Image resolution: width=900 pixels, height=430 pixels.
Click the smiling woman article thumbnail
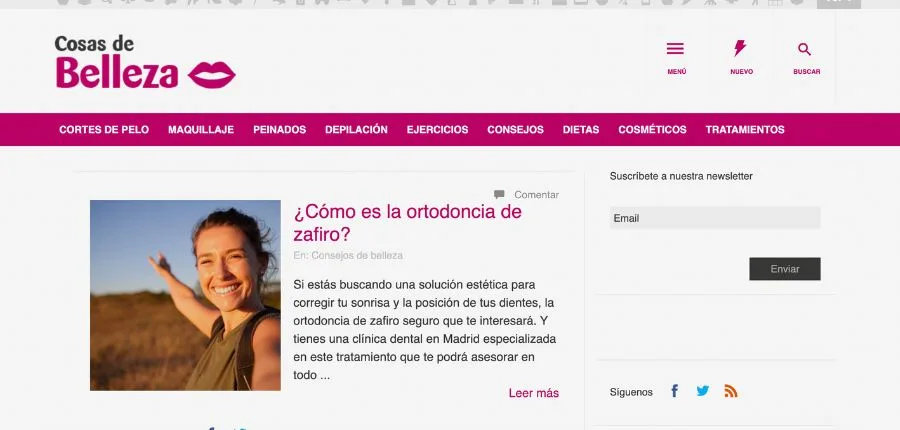pos(185,295)
